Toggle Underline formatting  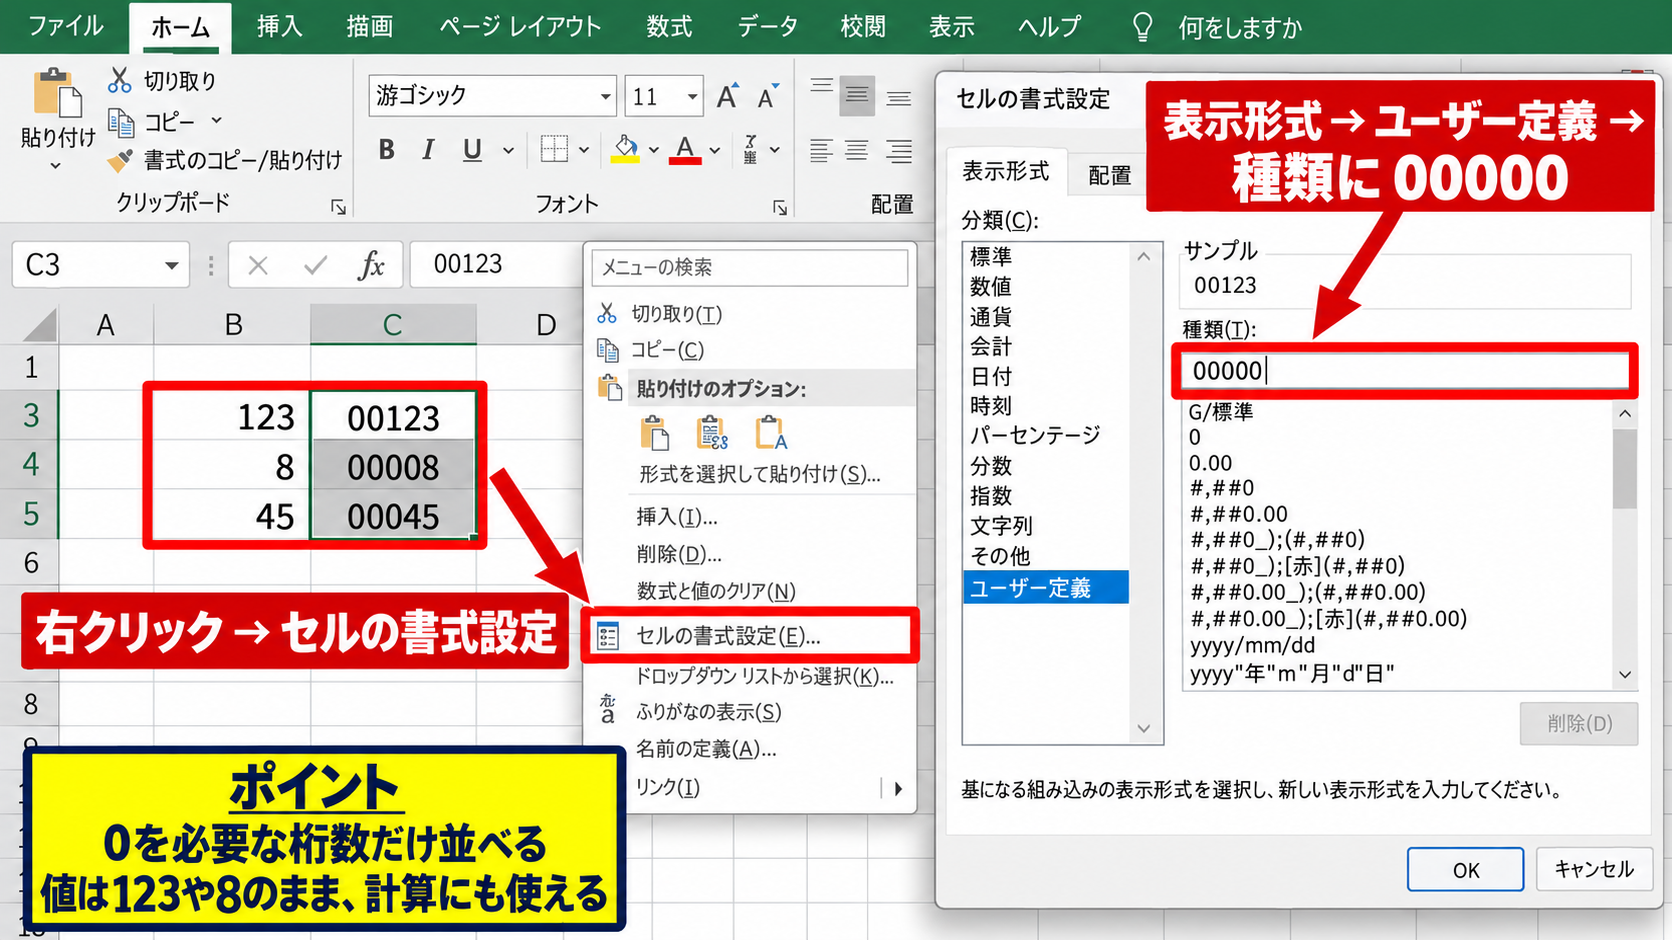coord(472,150)
